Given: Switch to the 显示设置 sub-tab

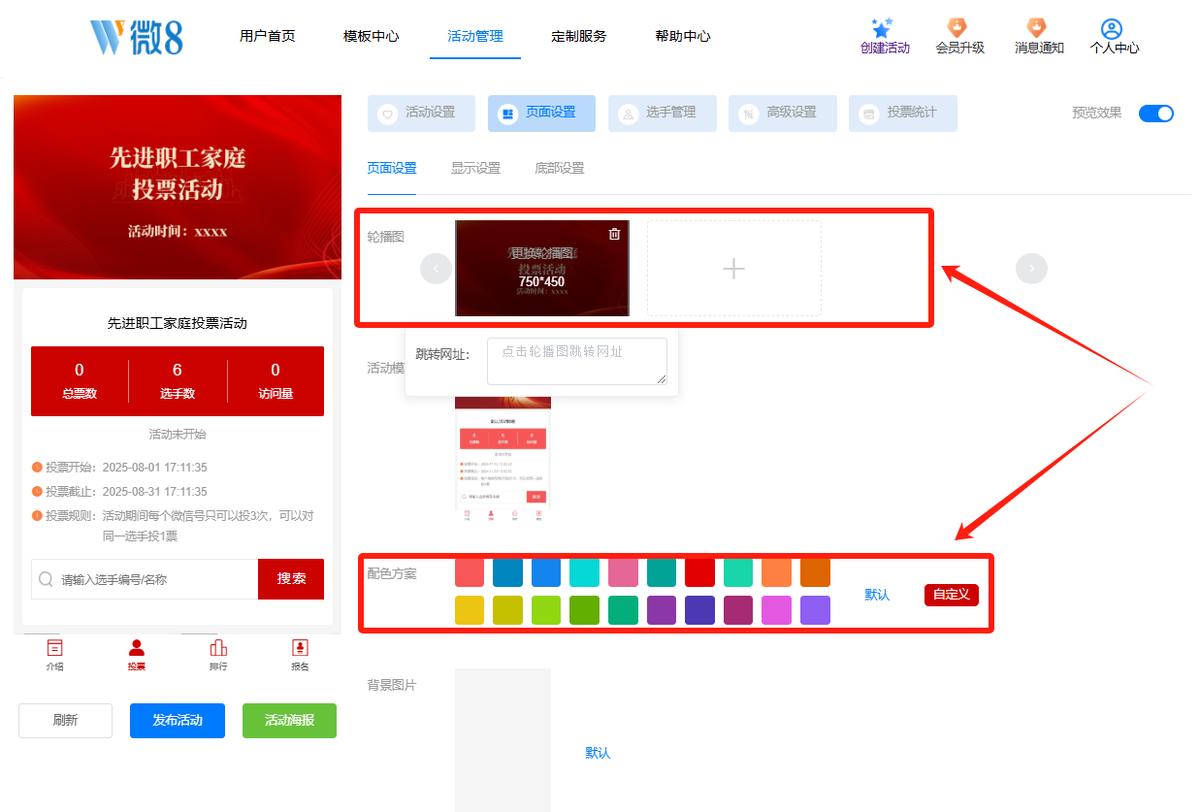Looking at the screenshot, I should pyautogui.click(x=476, y=168).
